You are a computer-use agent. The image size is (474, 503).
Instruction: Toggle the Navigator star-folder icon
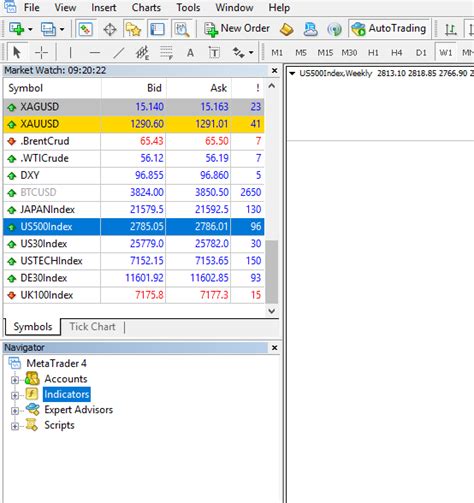tap(133, 29)
